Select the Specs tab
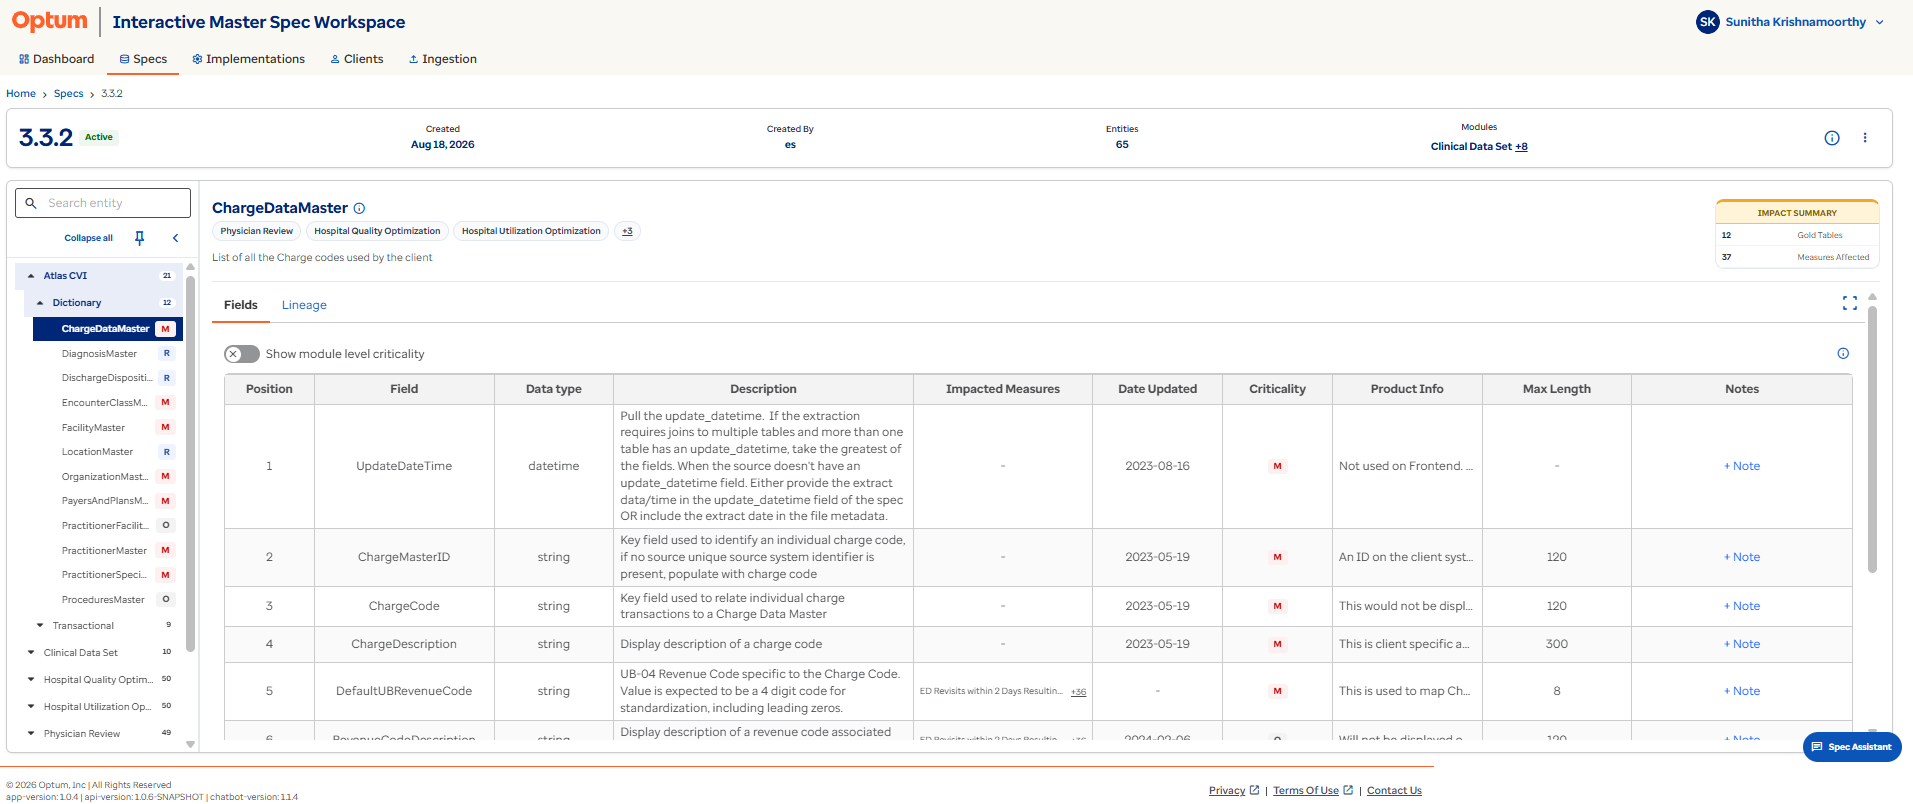 143,59
